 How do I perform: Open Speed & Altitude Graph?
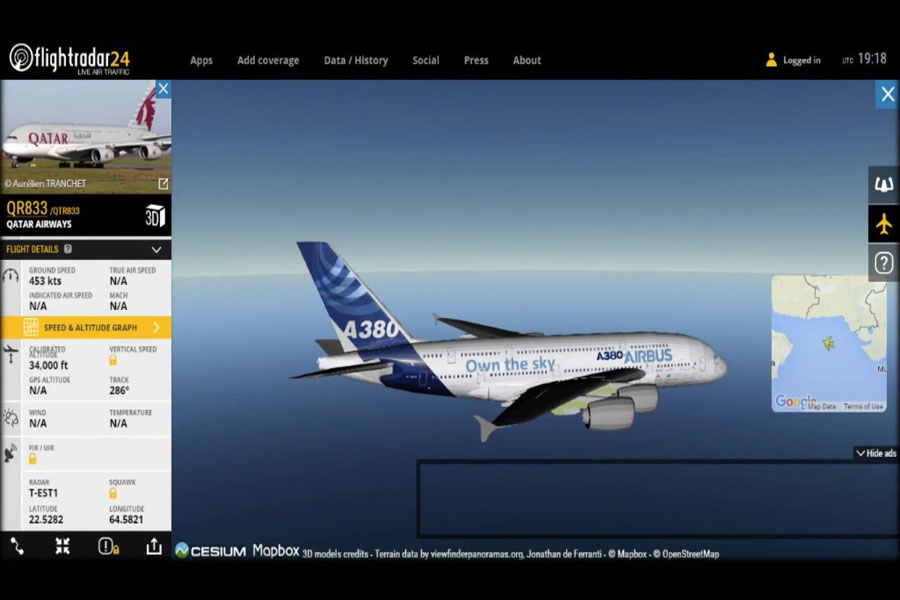[86, 327]
